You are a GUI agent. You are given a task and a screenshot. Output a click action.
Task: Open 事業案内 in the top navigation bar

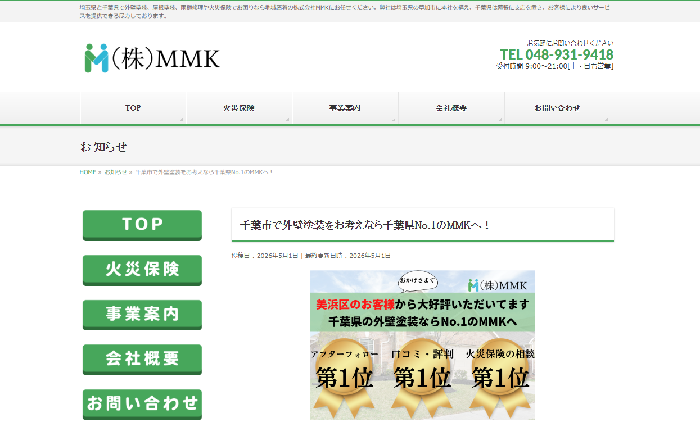345,108
